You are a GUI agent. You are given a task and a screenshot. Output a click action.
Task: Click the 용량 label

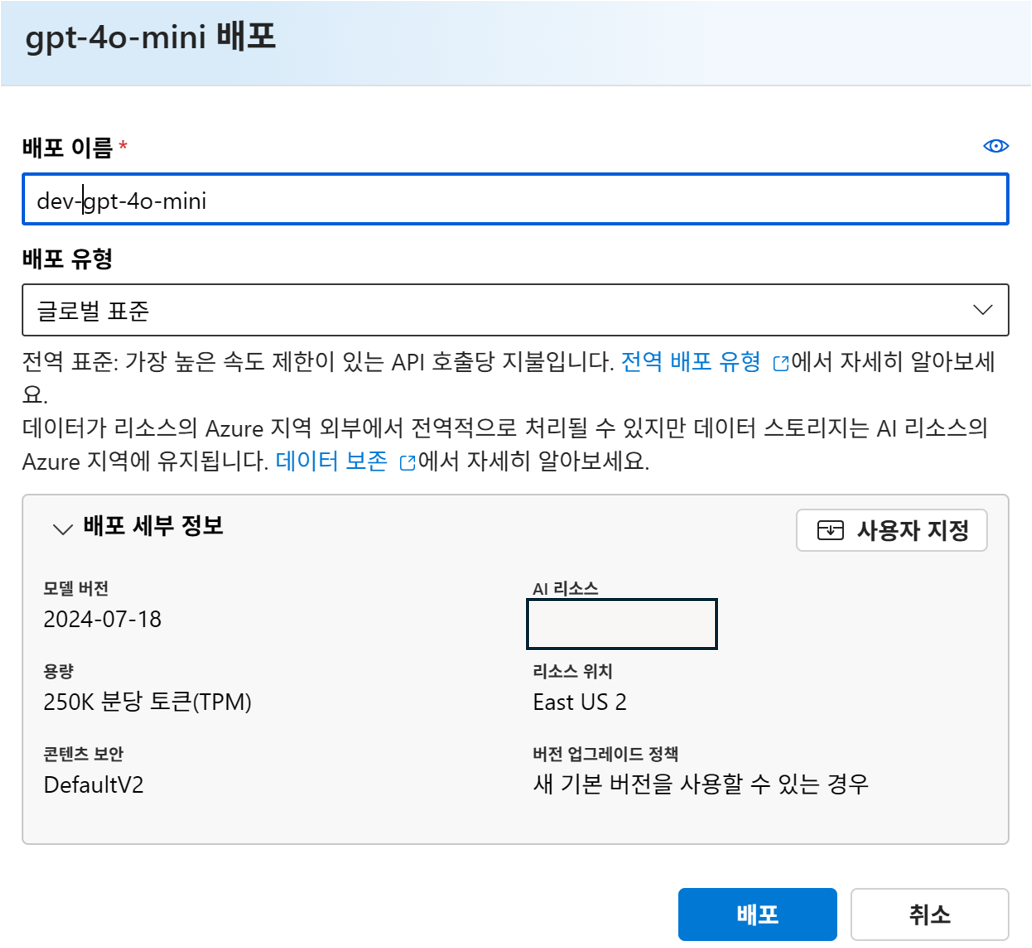(x=59, y=671)
